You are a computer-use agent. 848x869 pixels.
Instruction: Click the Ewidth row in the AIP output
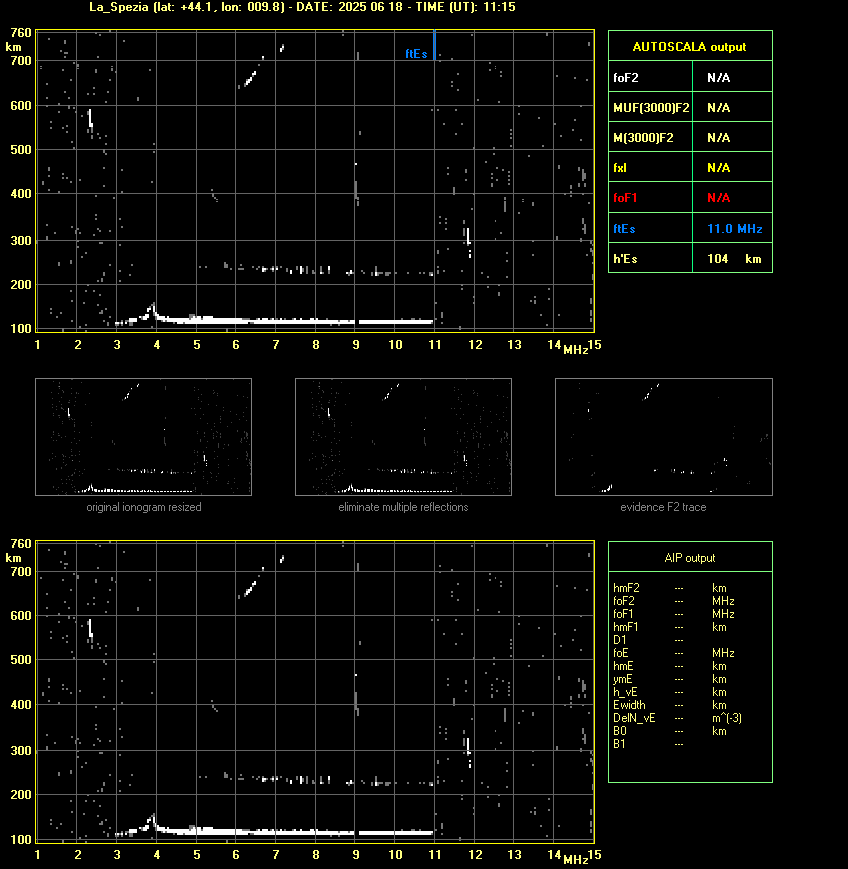coord(670,705)
